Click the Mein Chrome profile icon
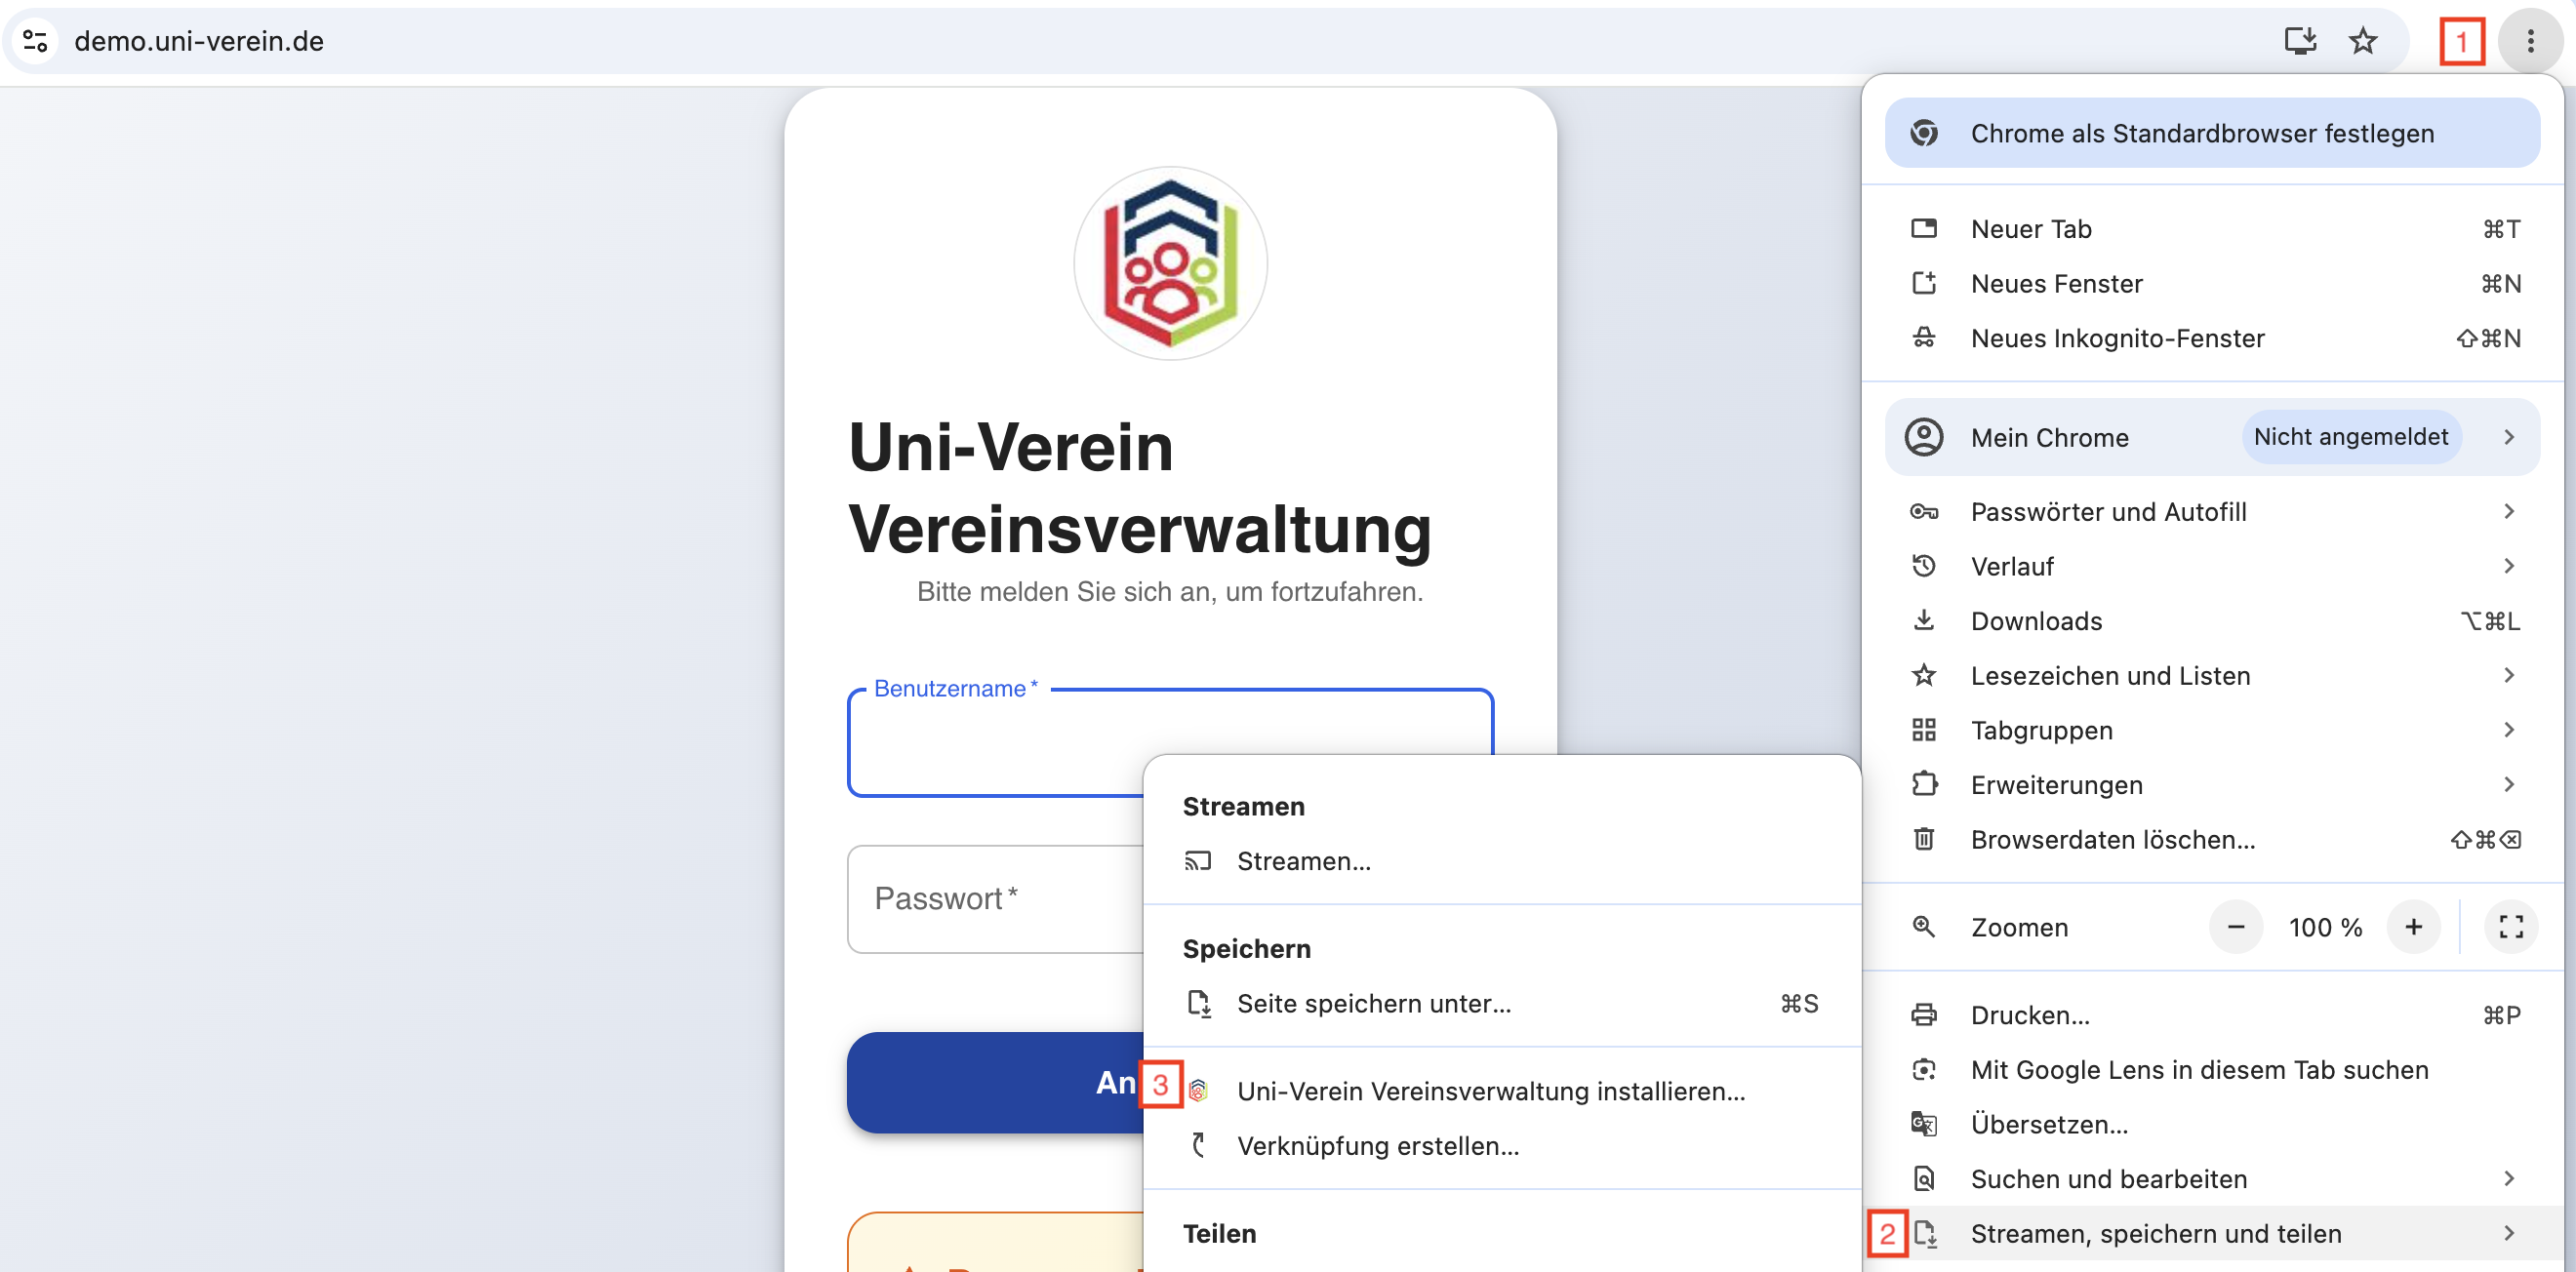This screenshot has width=2576, height=1272. point(1923,437)
